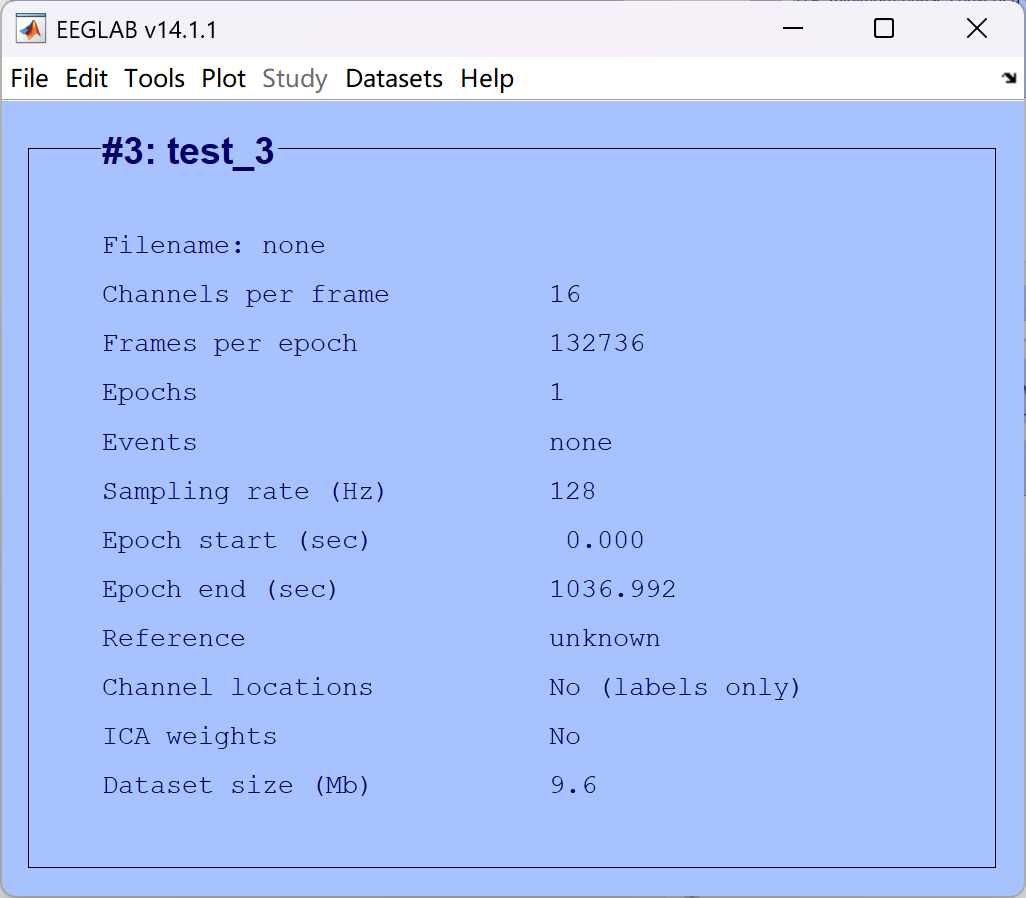Click the 'Channel locations' label

point(238,688)
